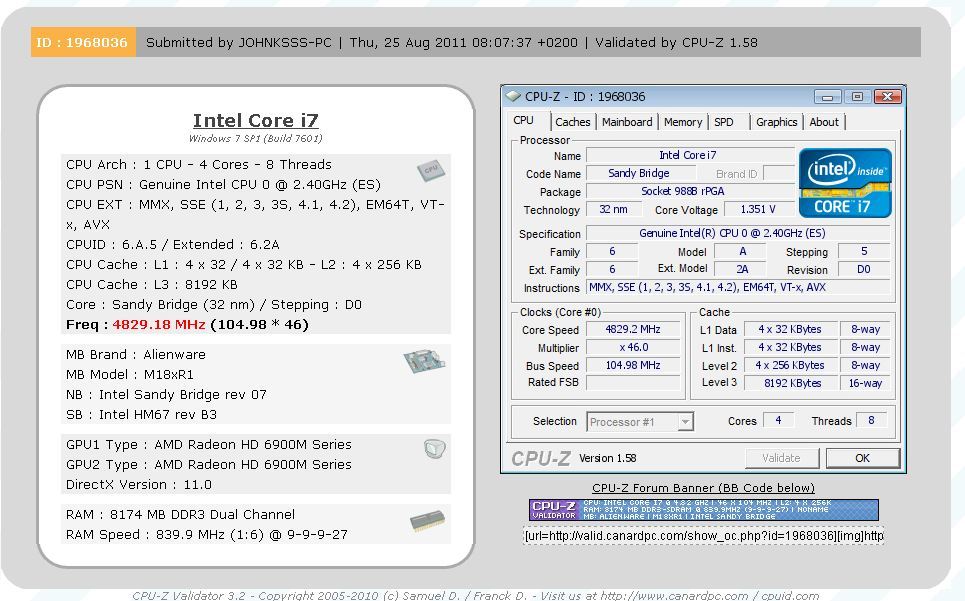Close the CPU-Z window
This screenshot has height=601, width=965.
coord(887,97)
